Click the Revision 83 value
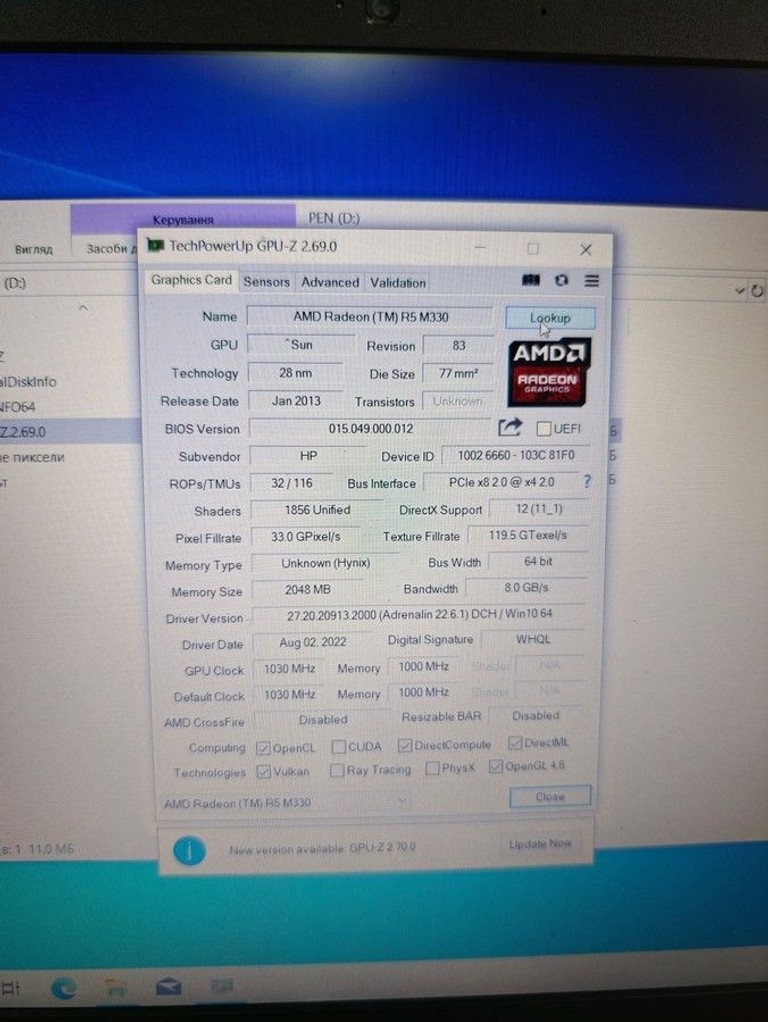 pyautogui.click(x=458, y=345)
